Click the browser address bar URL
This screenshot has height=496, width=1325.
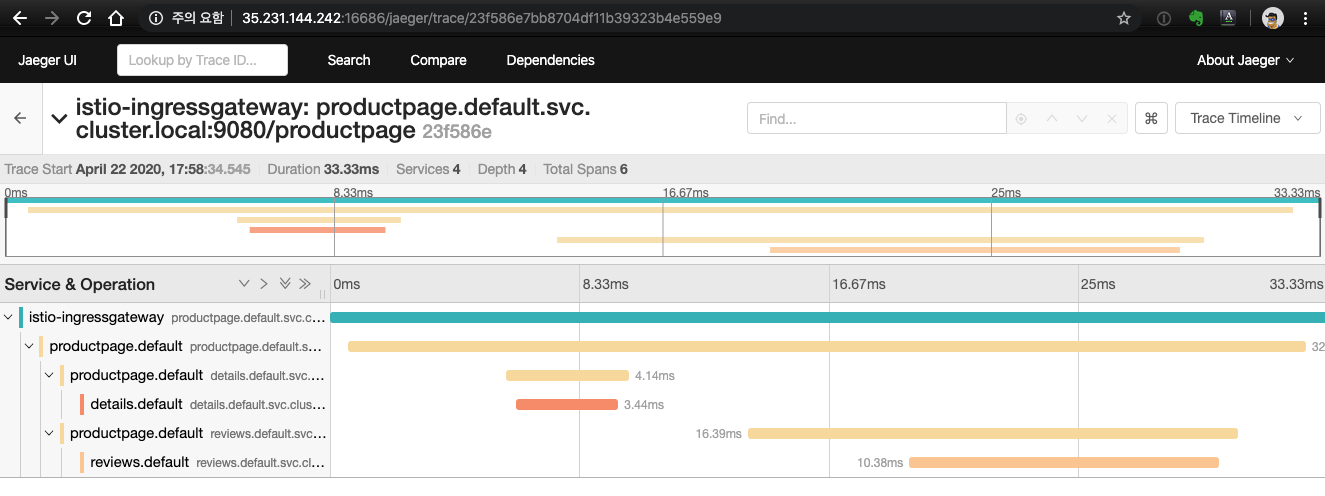(x=481, y=18)
